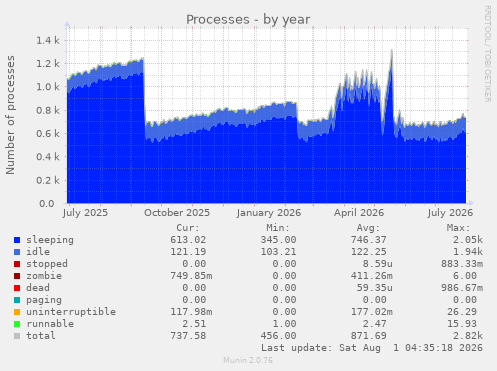Screen dimensions: 497x371
Task: Select the 'uninterruptible' legend label
Action: pos(71,312)
